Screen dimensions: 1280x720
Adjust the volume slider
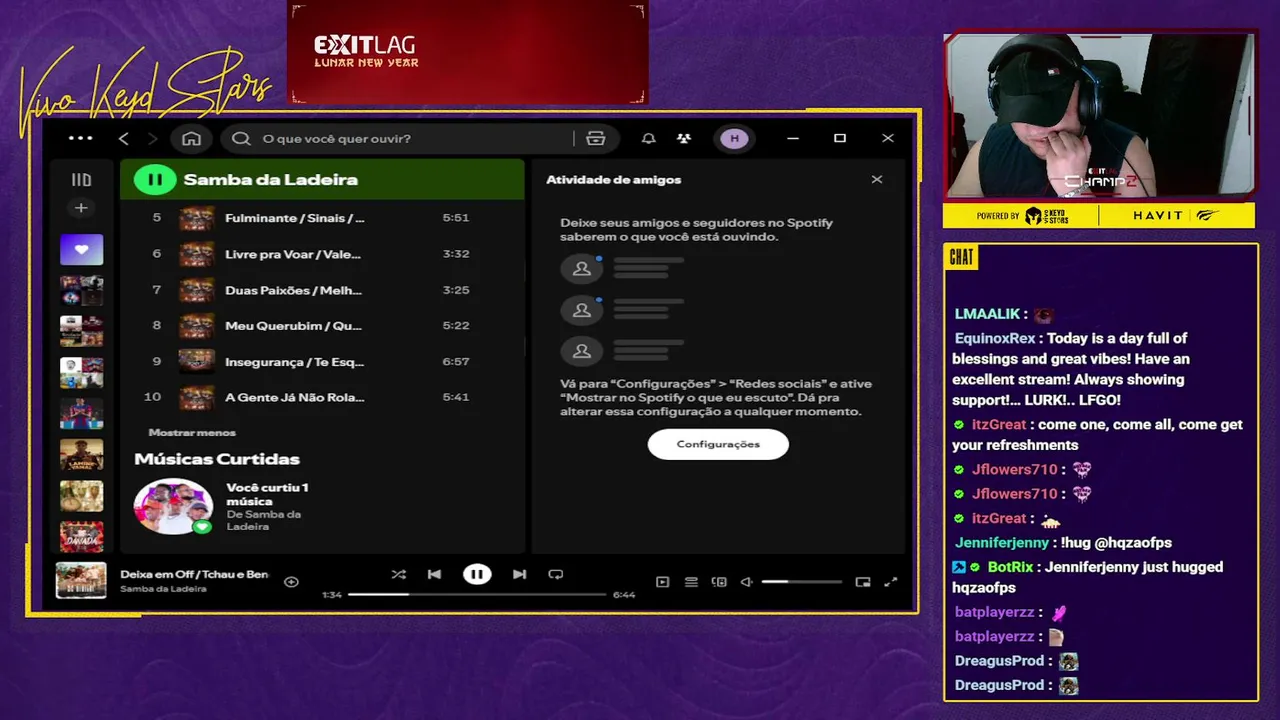point(801,582)
